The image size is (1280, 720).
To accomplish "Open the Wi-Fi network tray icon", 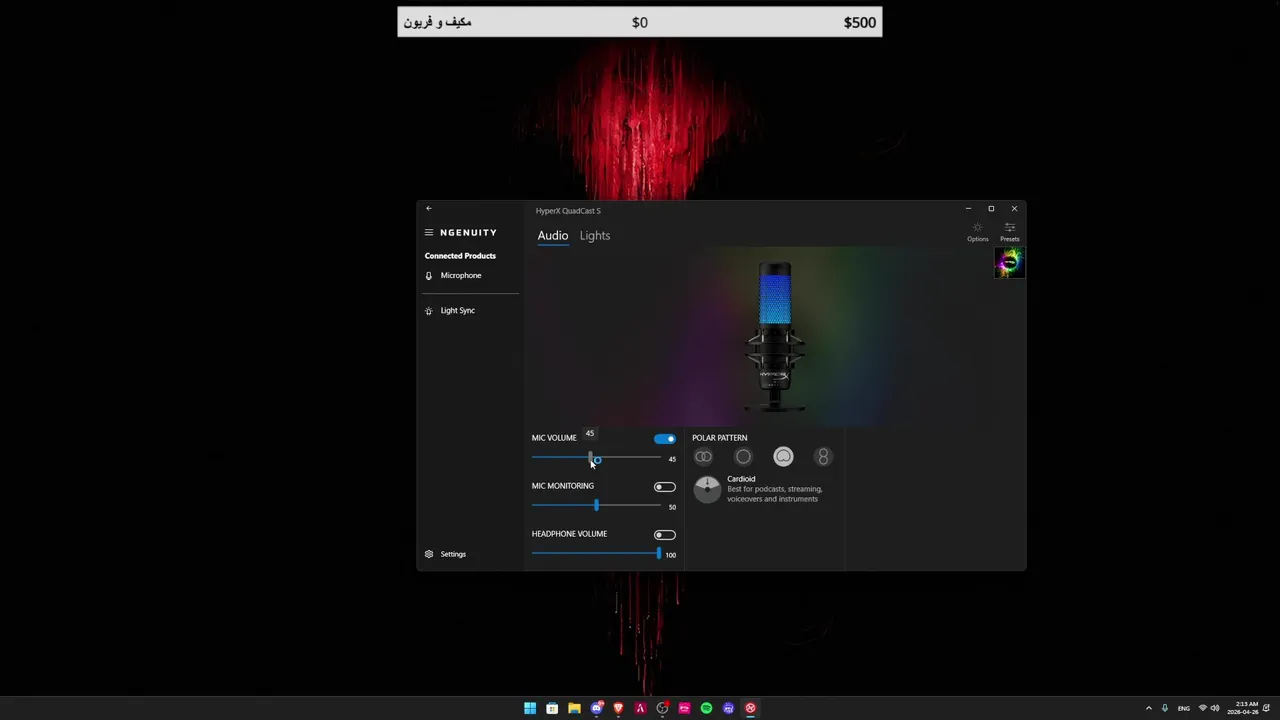I will click(1203, 708).
